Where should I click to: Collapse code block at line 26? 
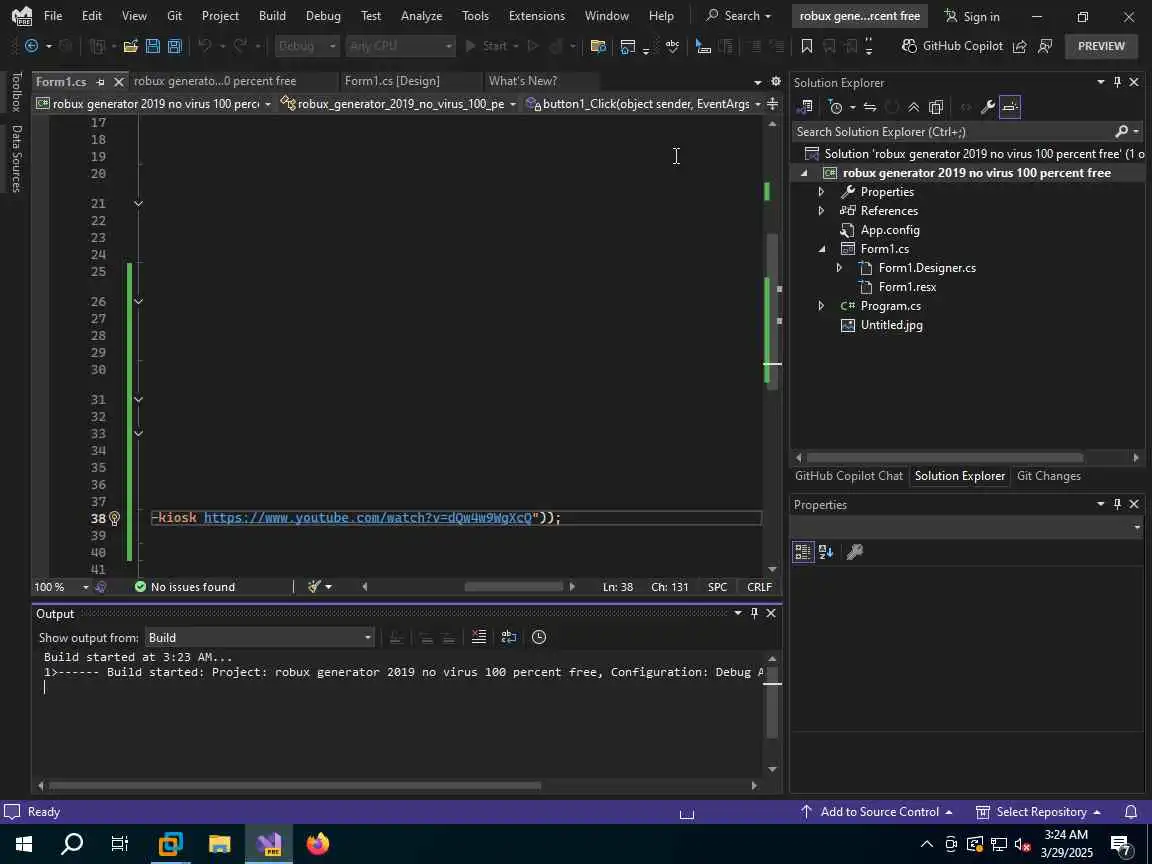click(x=138, y=301)
